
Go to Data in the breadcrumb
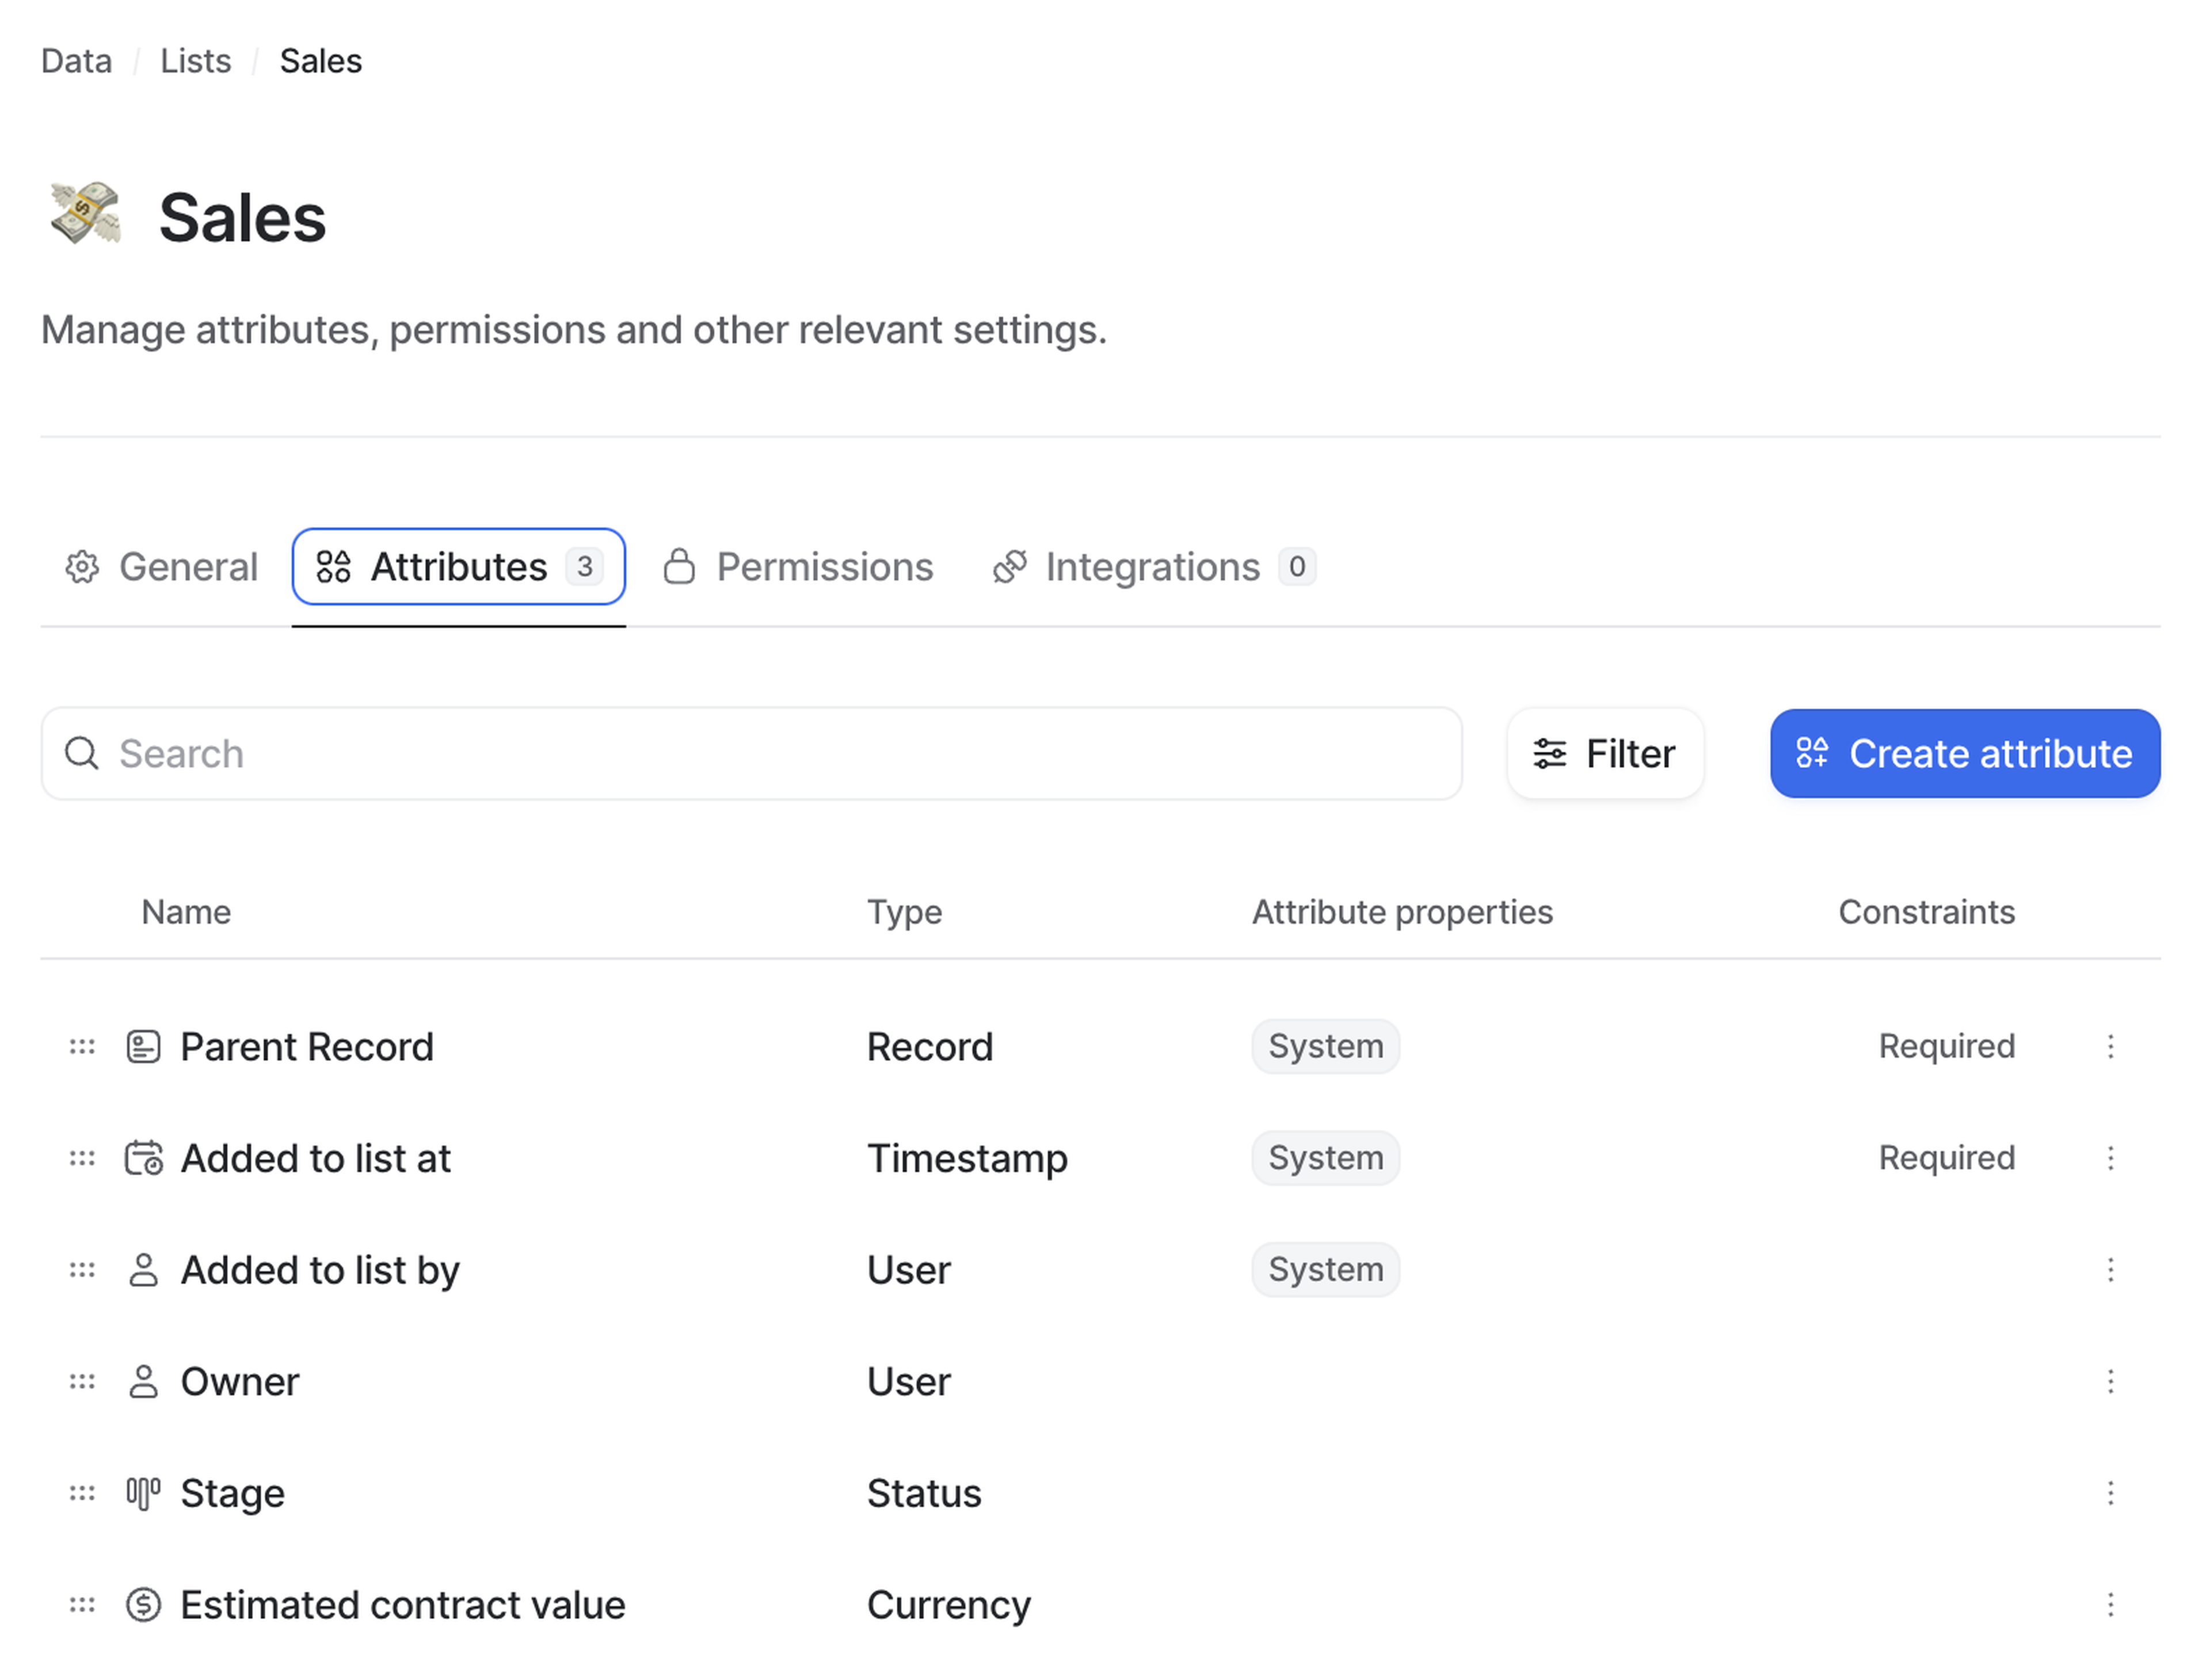tap(76, 61)
